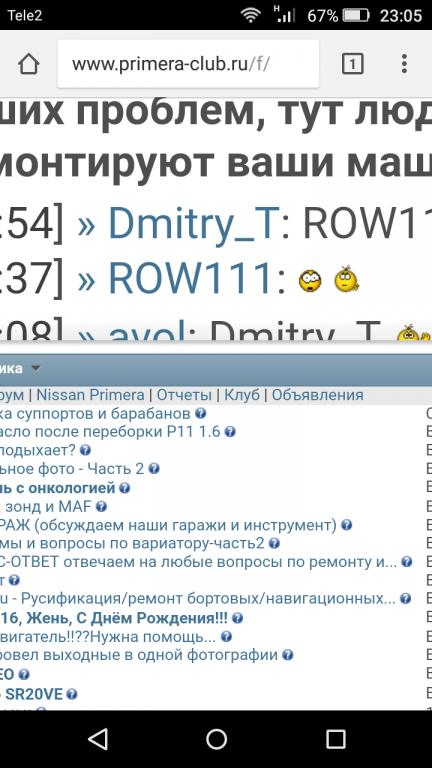Open the three-dot browser menu

tap(404, 64)
